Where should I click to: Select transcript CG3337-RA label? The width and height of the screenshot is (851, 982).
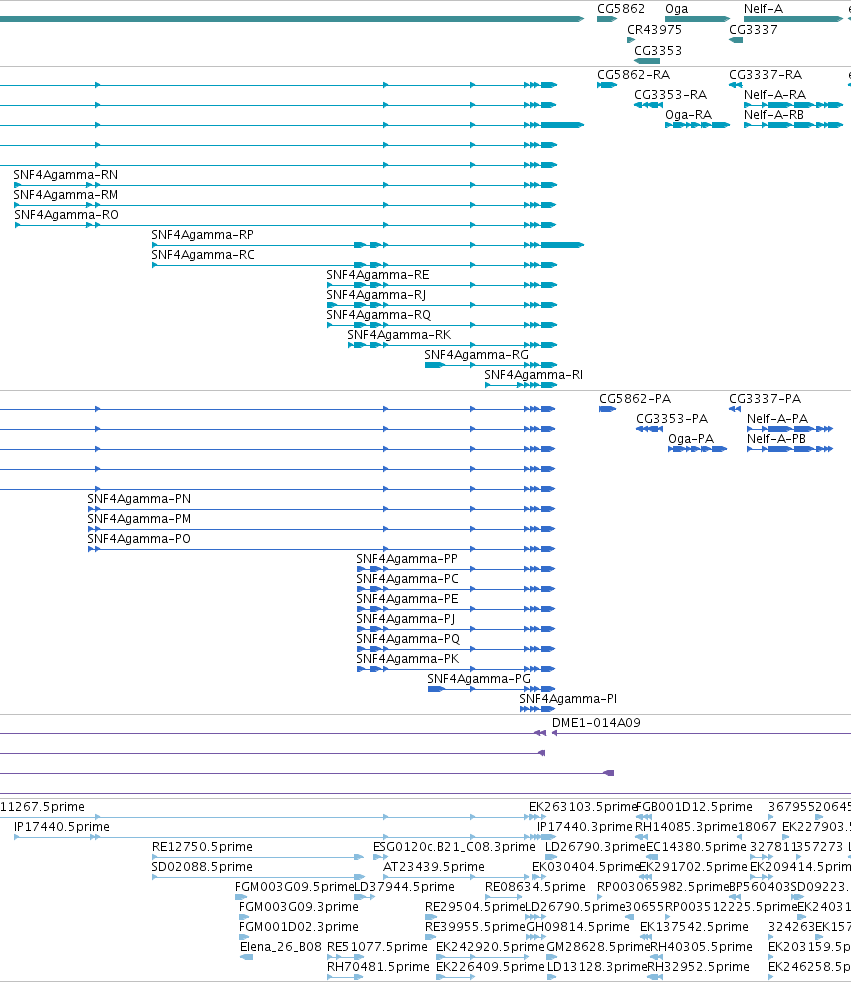click(765, 75)
